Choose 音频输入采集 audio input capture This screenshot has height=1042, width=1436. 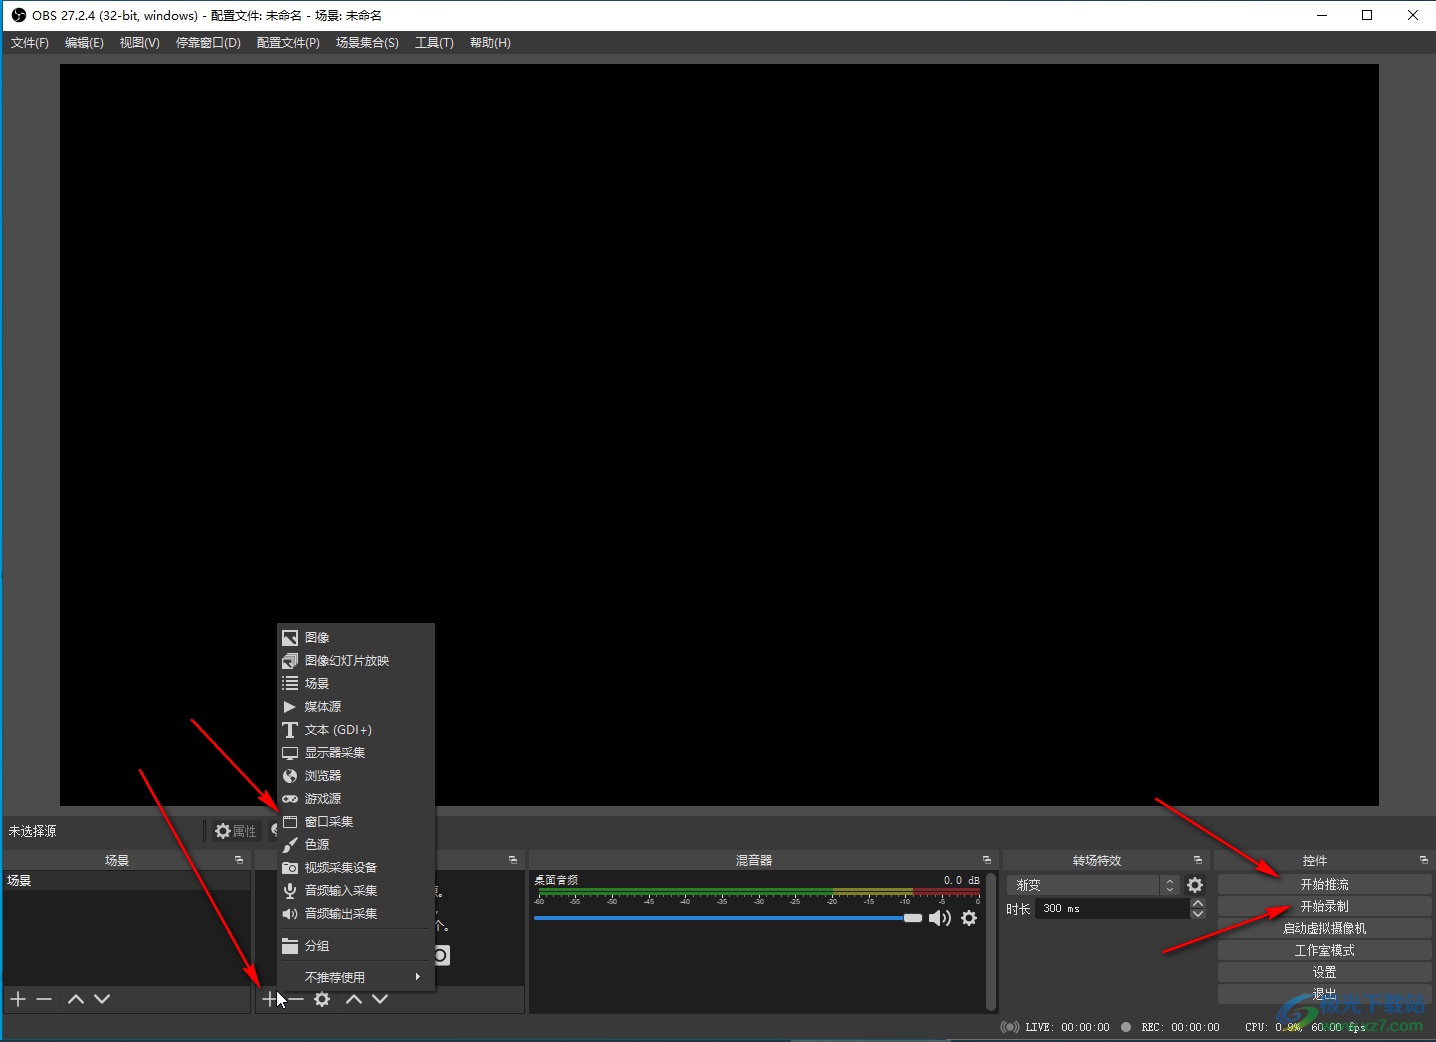point(356,891)
